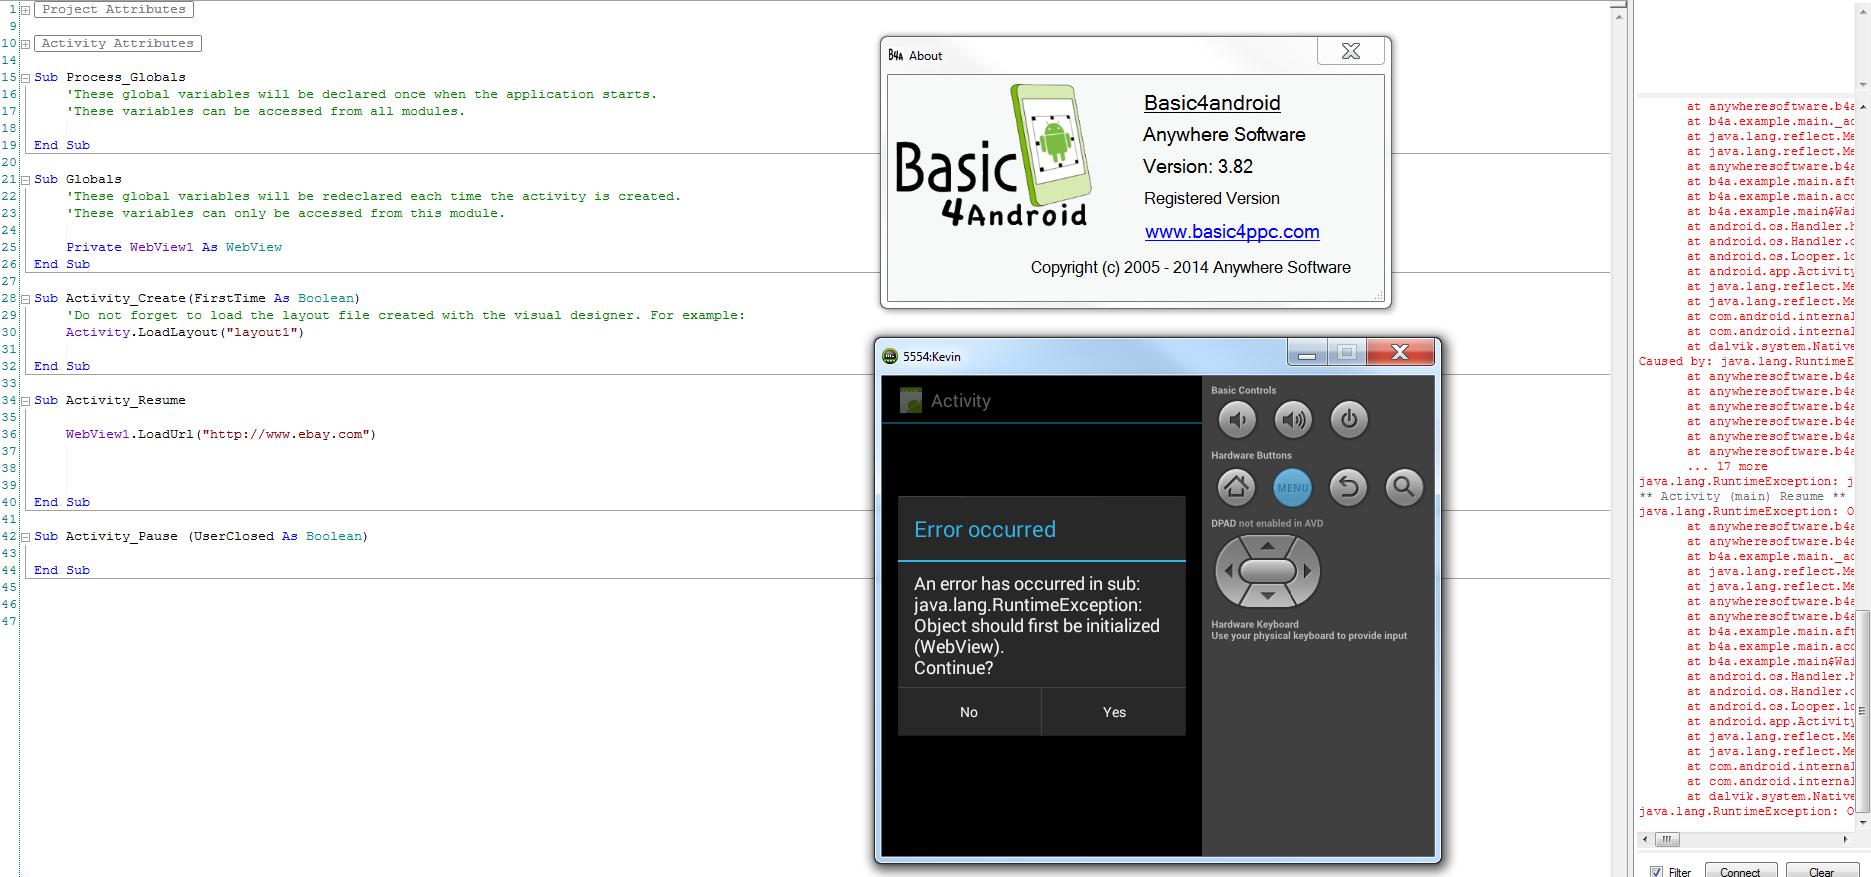Choose Yes in the Error occurred dialog
Screen dimensions: 1871x877
click(x=1114, y=712)
